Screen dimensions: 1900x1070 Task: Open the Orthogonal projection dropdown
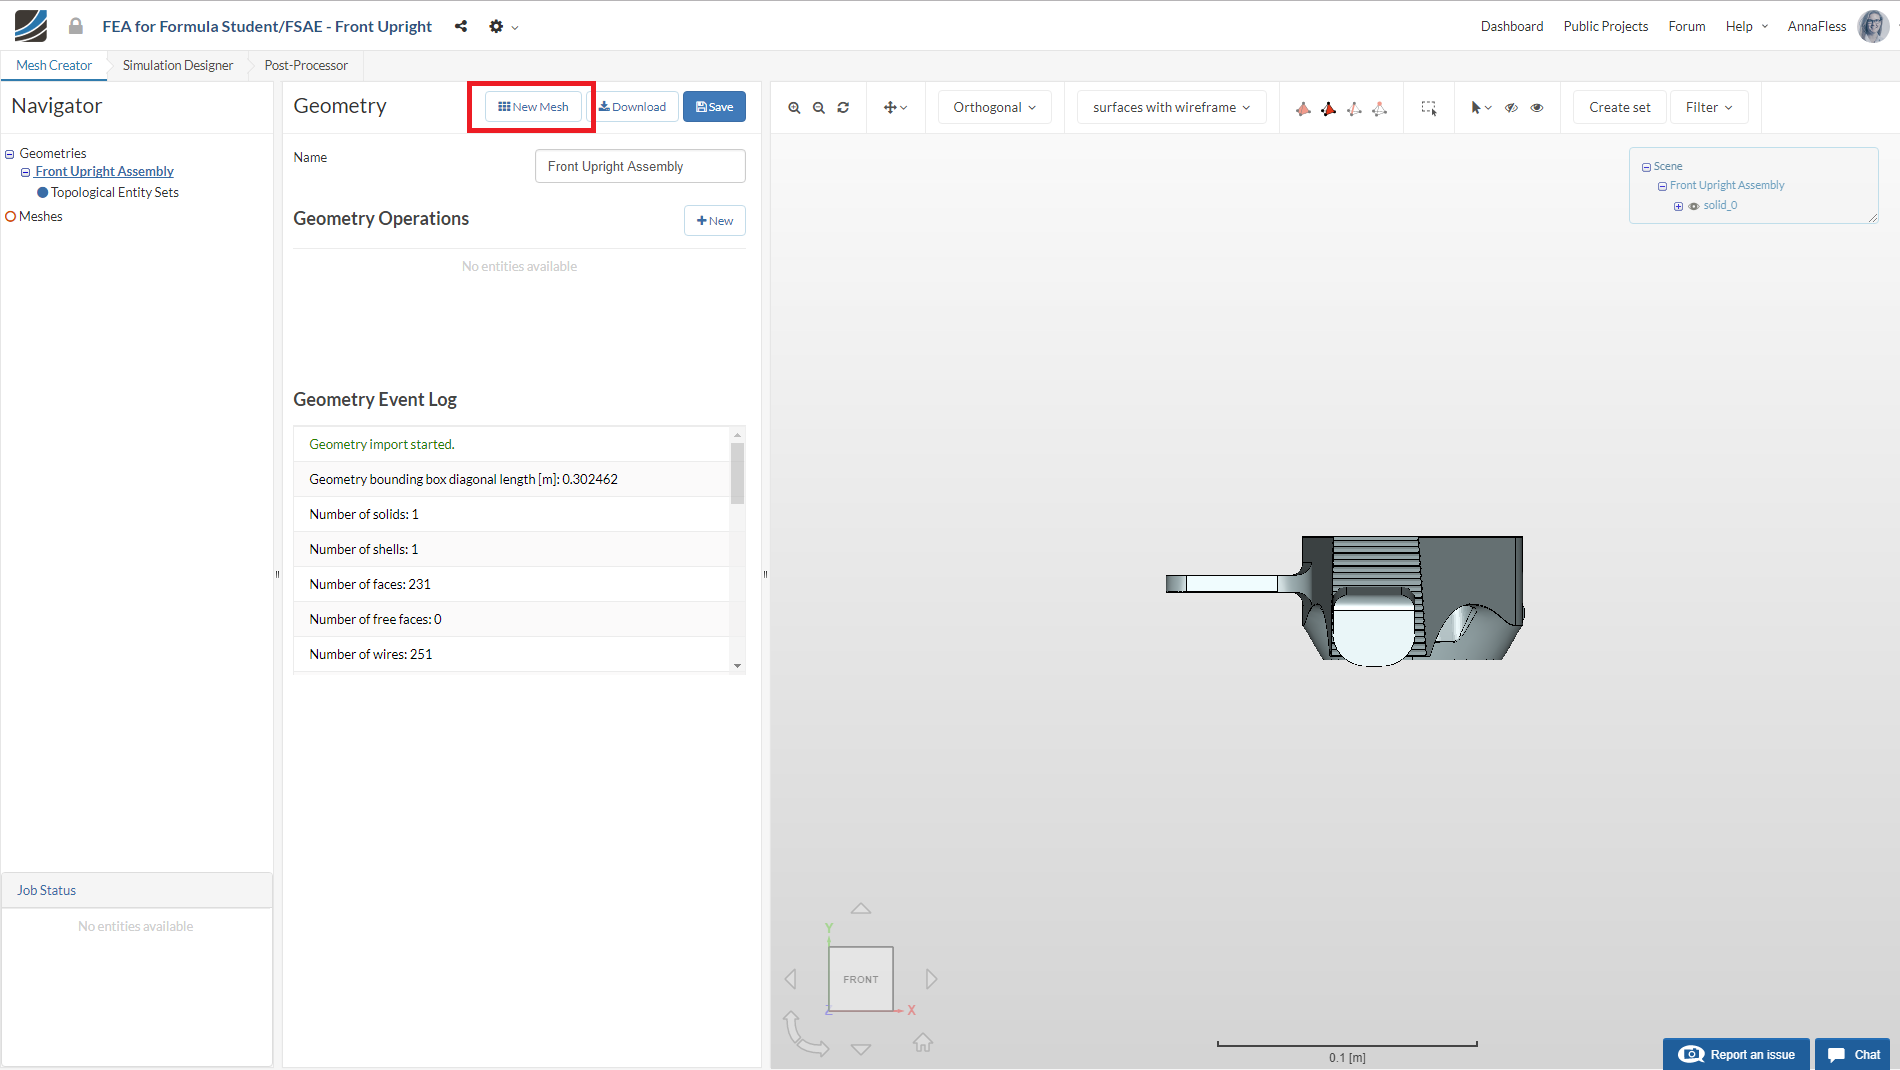pyautogui.click(x=994, y=108)
